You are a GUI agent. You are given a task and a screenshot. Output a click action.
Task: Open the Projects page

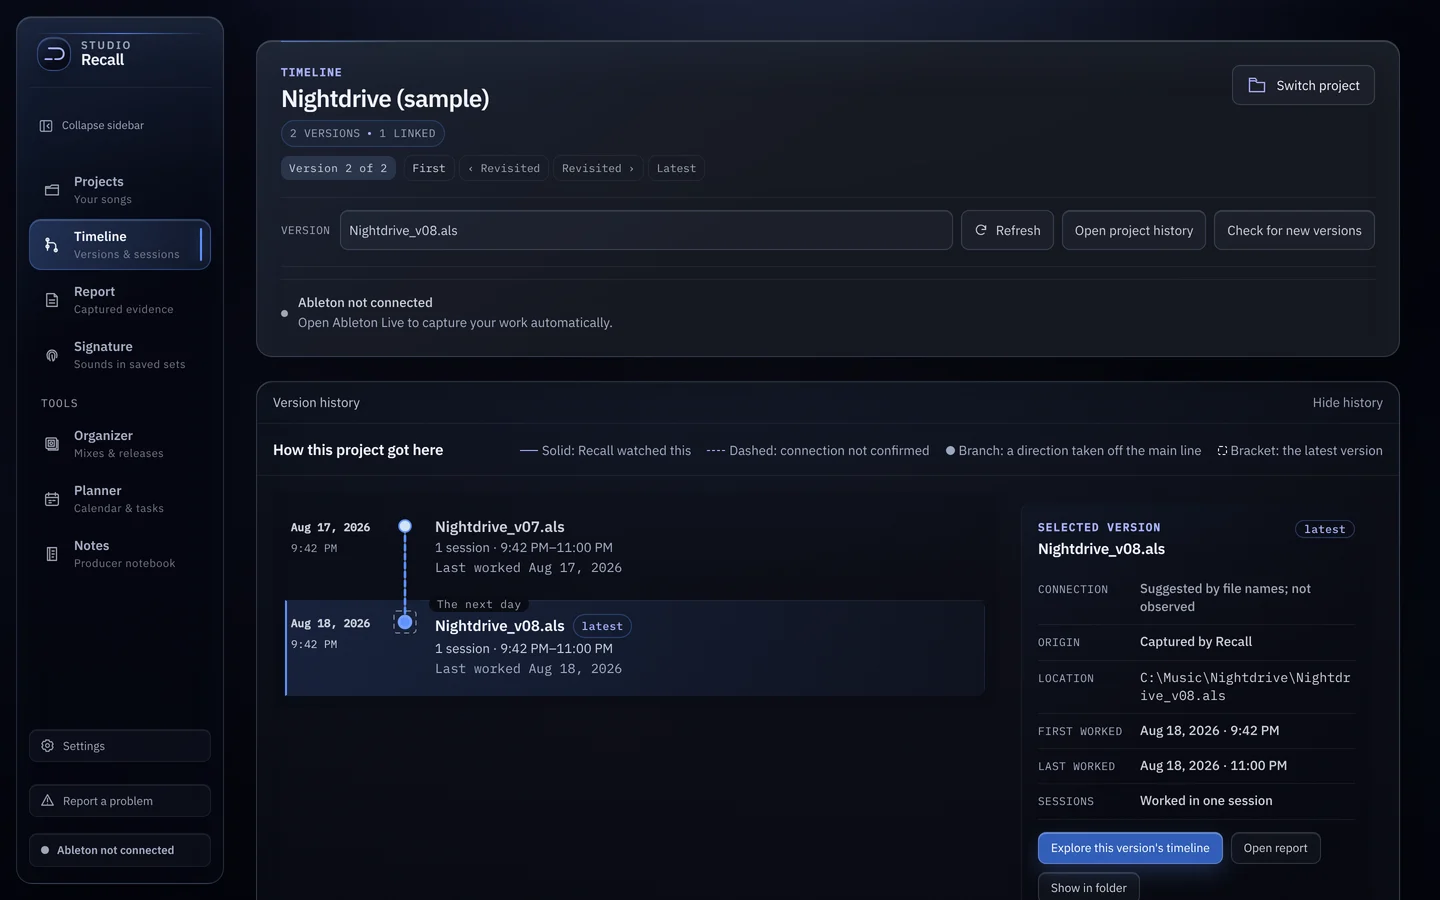[x=120, y=190]
